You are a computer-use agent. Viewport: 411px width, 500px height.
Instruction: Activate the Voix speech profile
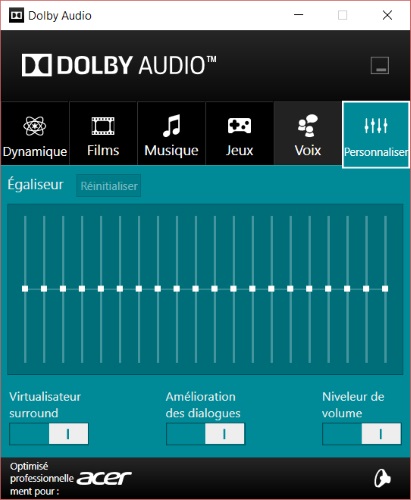point(308,133)
